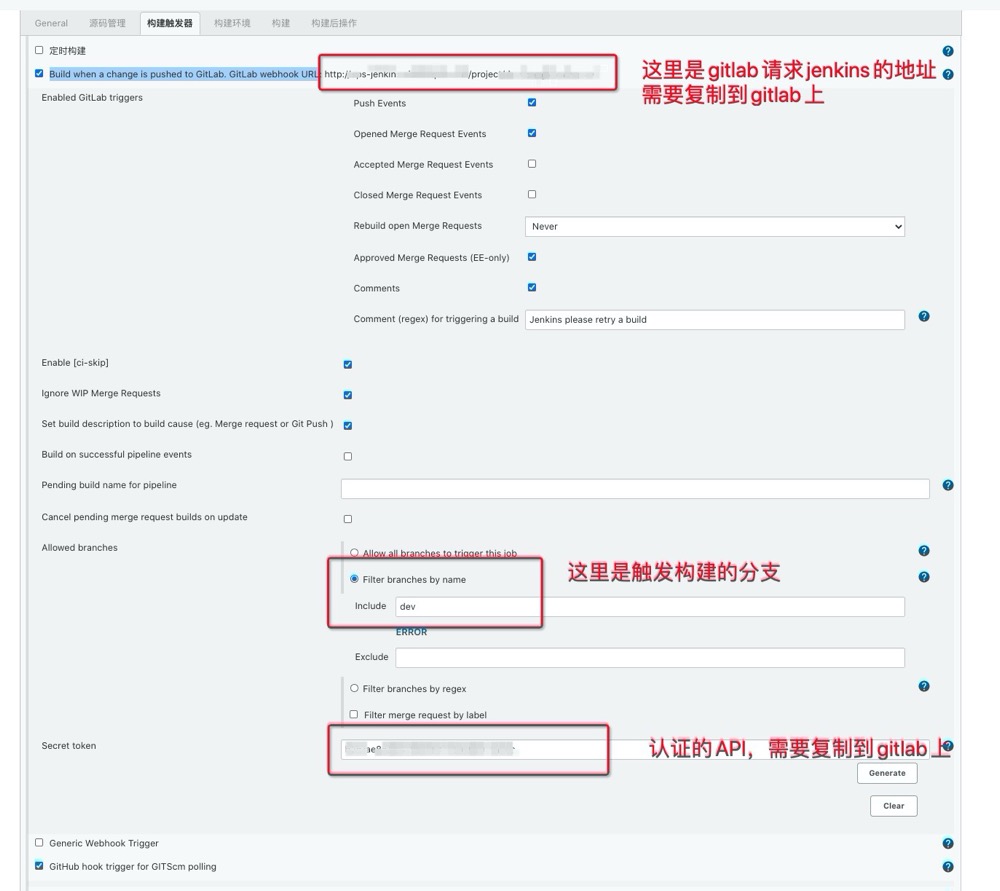This screenshot has width=1000, height=891.
Task: Open help for the 定时构建 option
Action: [947, 51]
